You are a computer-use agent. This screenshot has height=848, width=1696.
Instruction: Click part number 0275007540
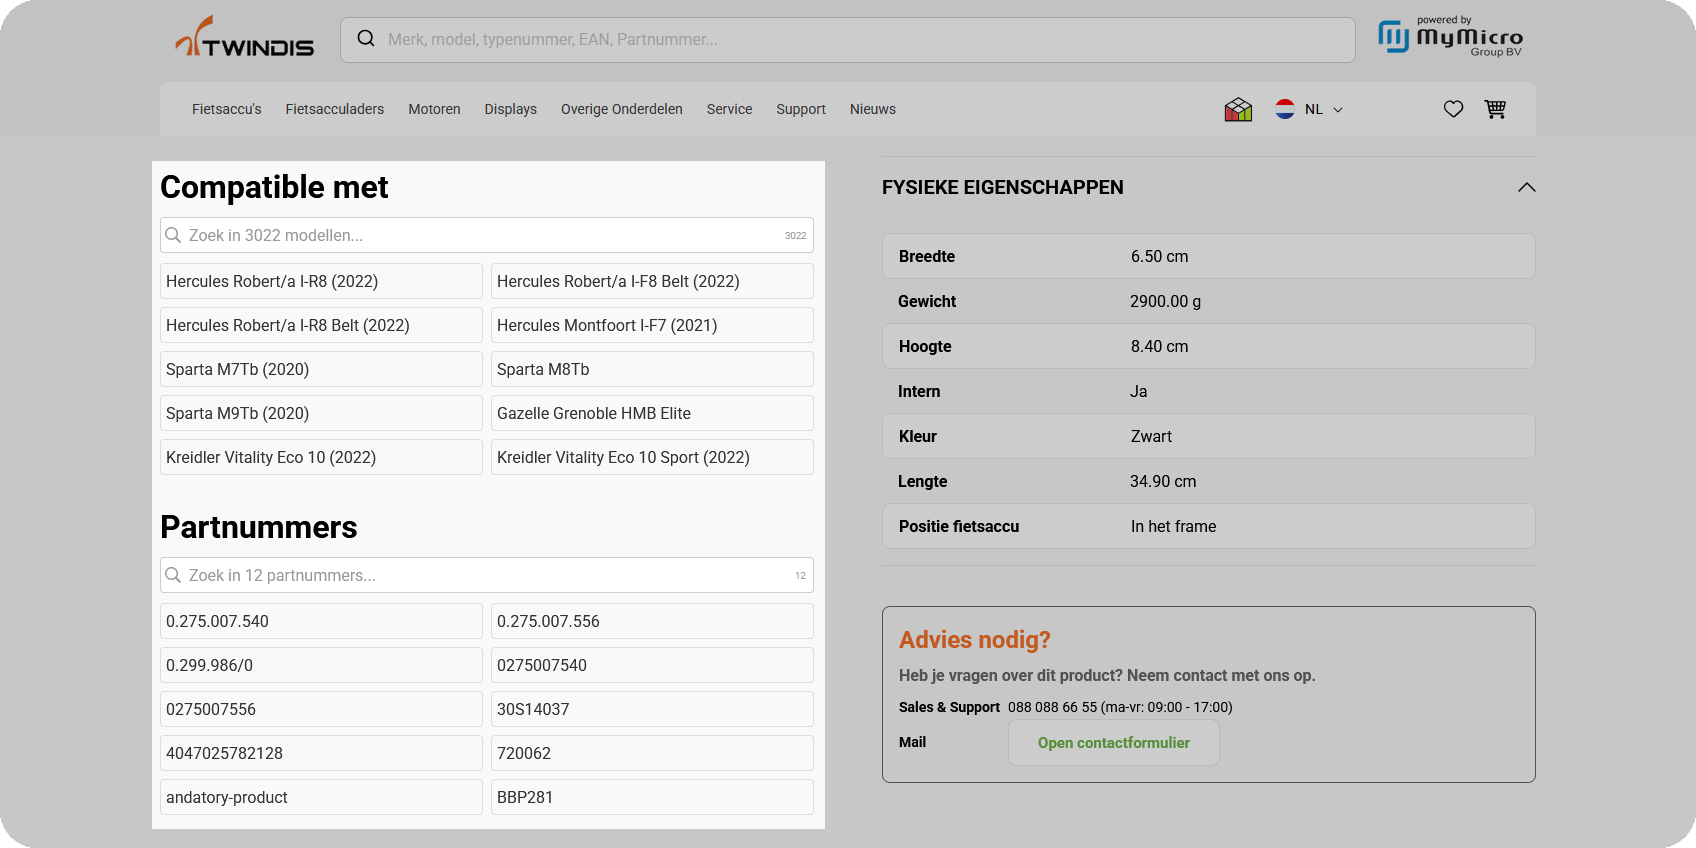click(652, 665)
